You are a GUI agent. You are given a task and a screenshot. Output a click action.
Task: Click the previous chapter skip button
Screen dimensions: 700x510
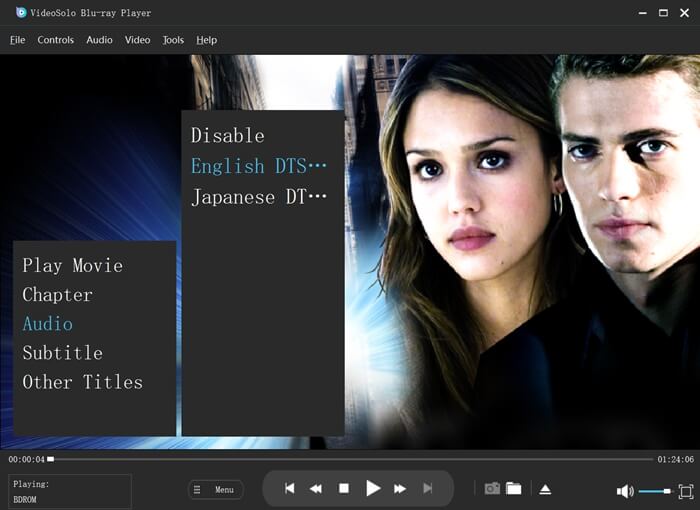(x=289, y=489)
